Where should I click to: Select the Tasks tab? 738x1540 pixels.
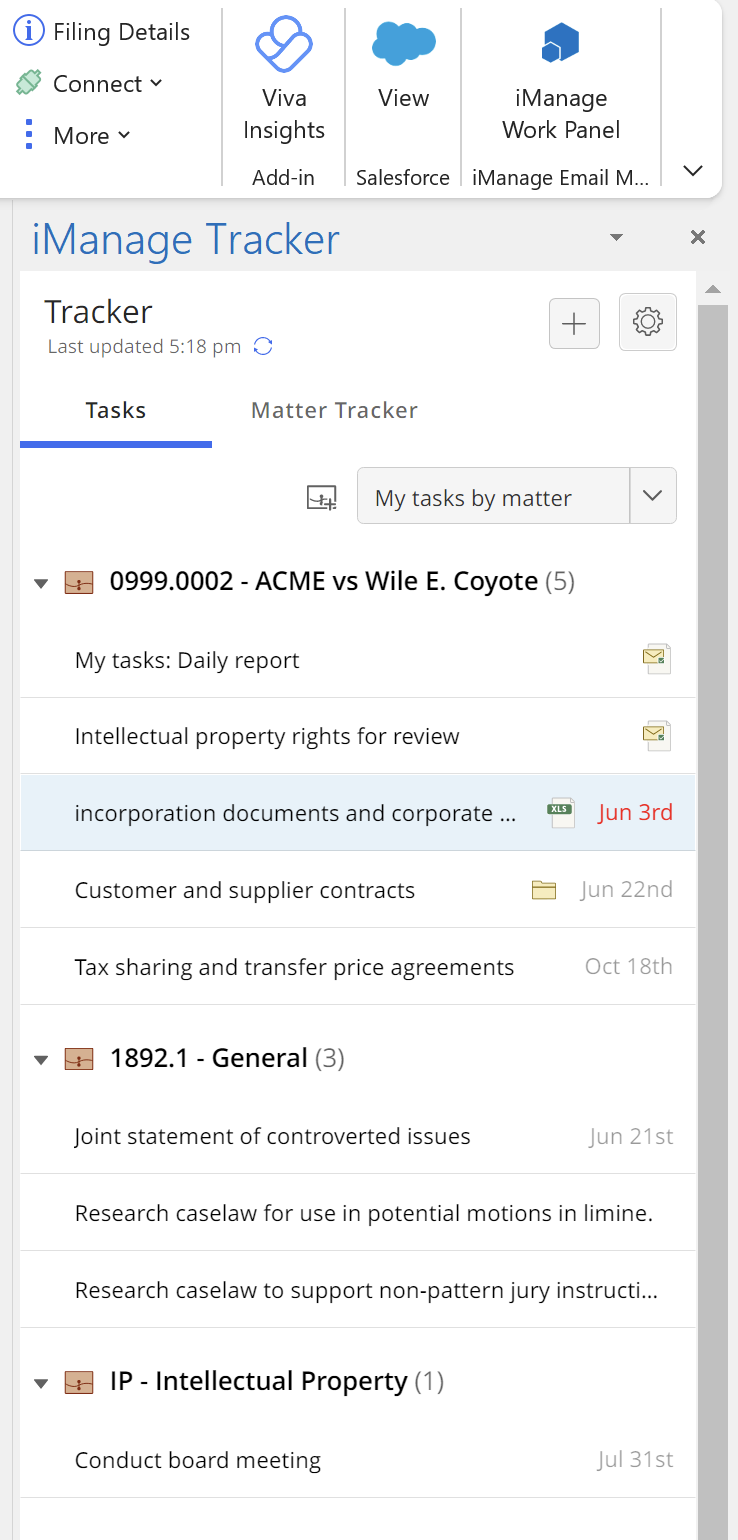116,410
